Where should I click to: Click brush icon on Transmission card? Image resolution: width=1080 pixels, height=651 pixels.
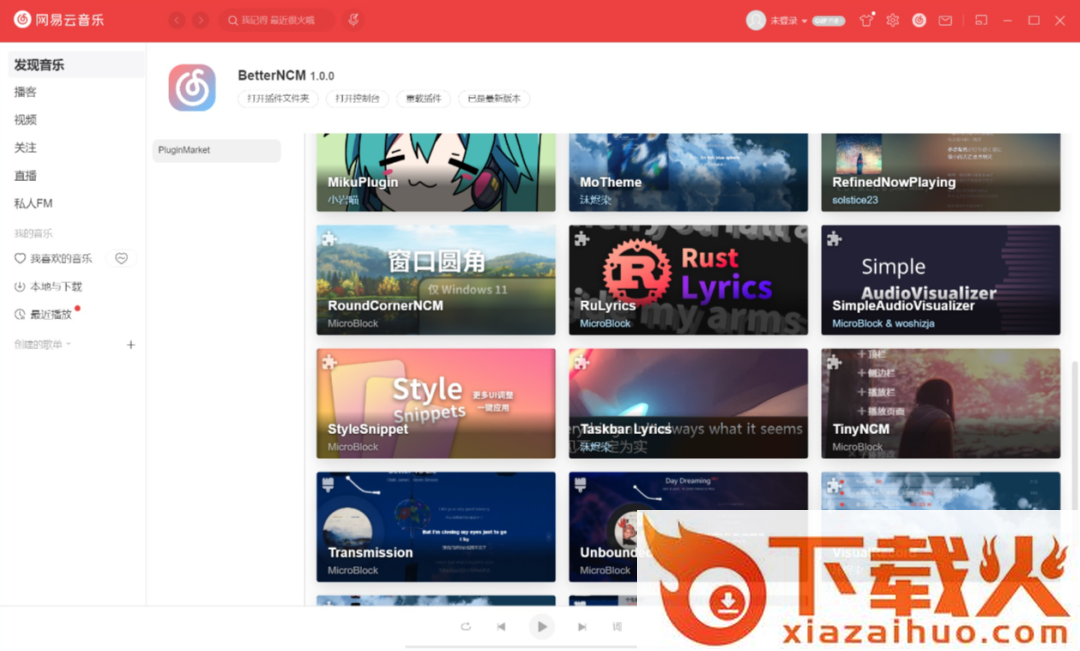328,485
